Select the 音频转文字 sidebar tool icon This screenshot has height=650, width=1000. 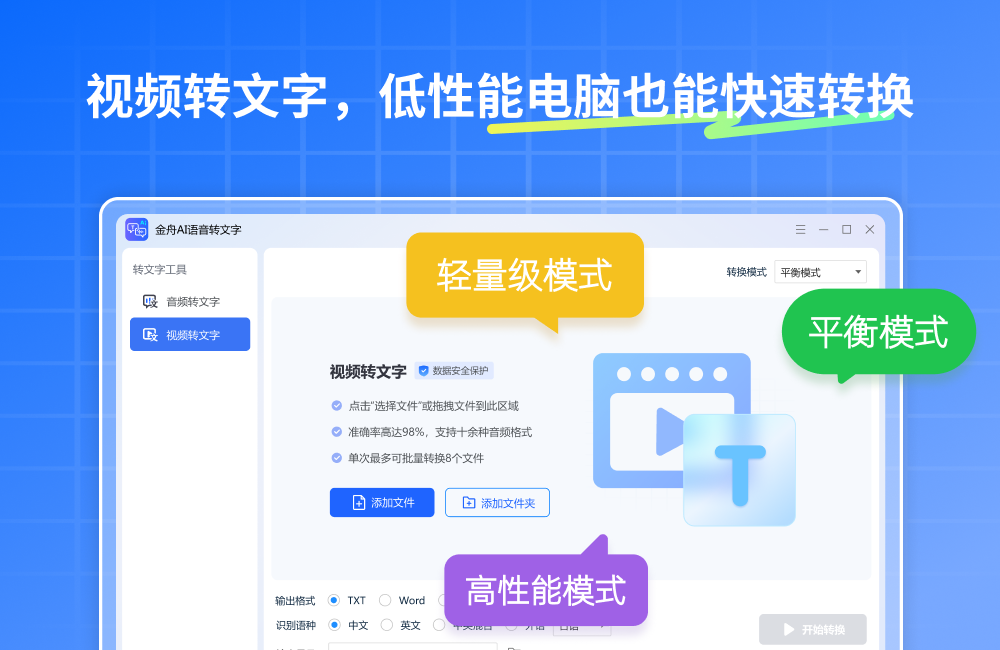(148, 301)
